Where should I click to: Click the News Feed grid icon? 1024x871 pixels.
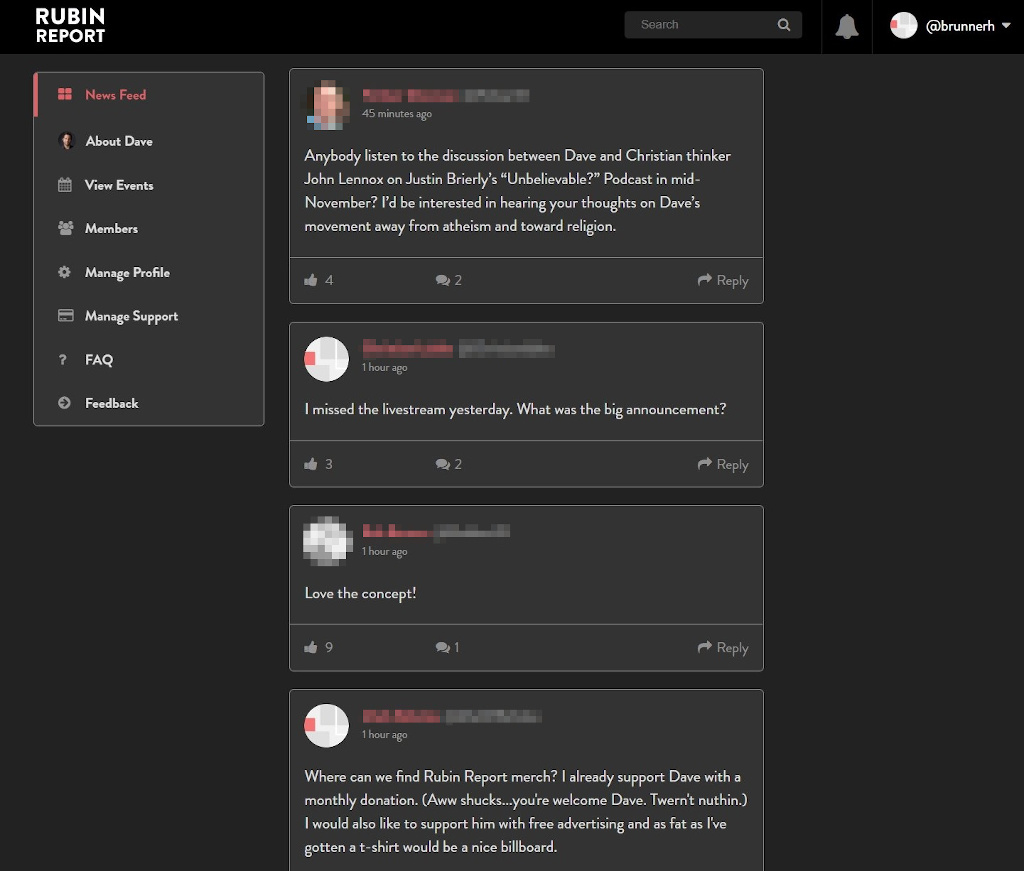click(65, 94)
